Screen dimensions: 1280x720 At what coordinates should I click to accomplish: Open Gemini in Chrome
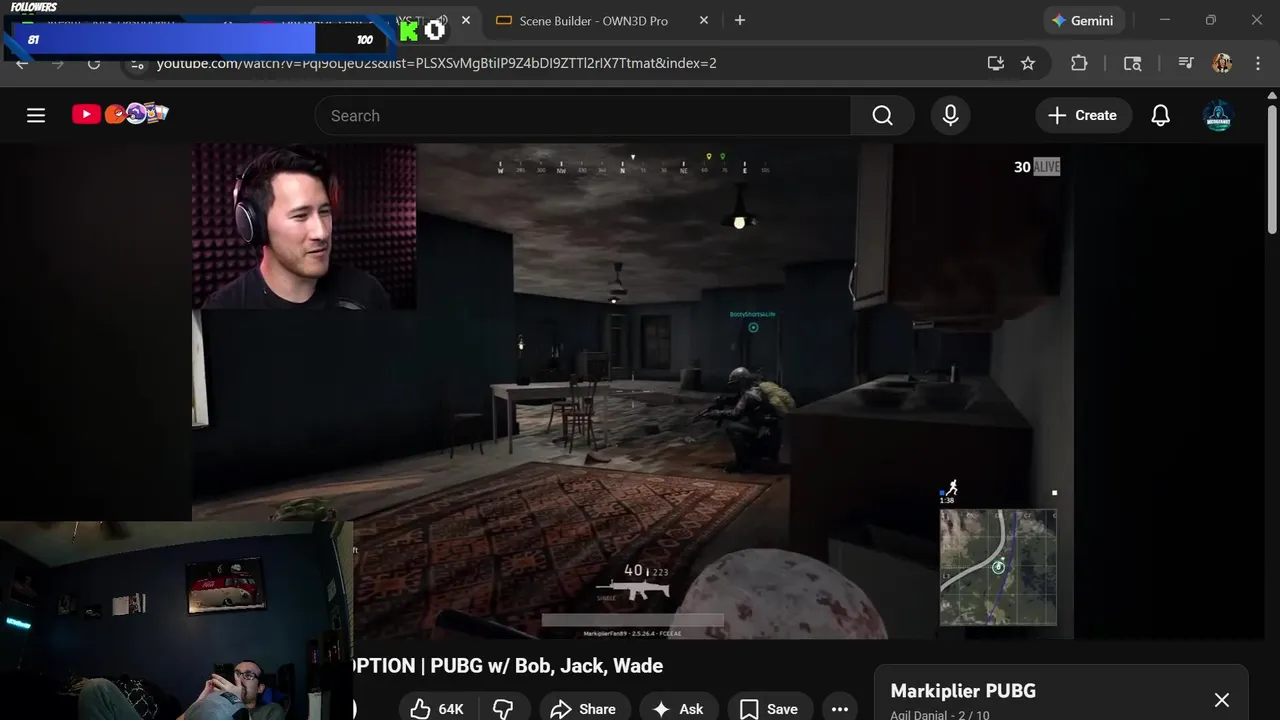(x=1084, y=20)
